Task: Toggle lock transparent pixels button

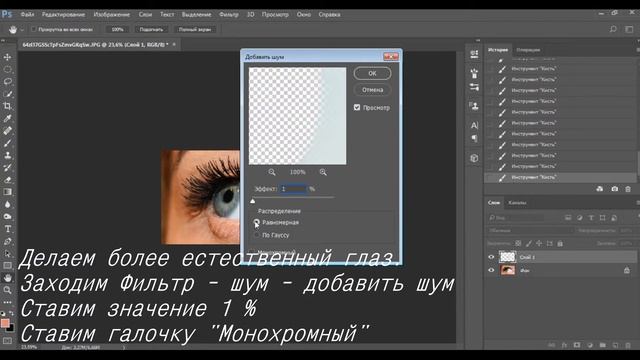Action: point(518,244)
